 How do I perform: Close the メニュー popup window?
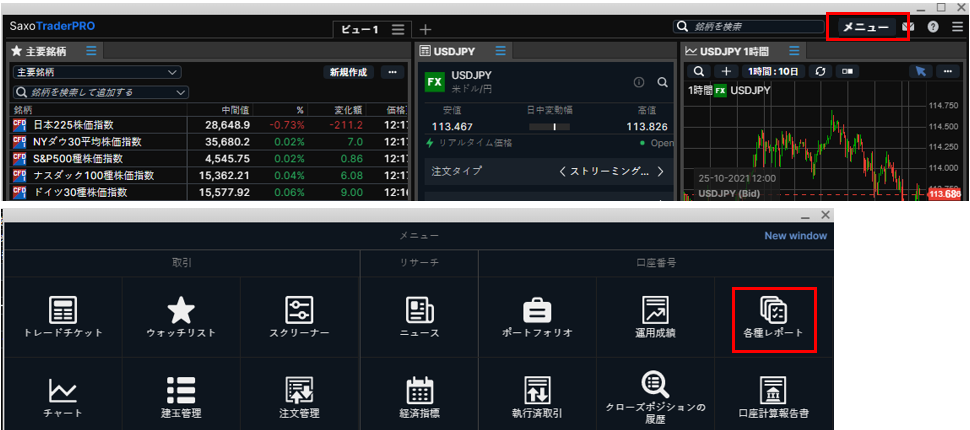point(825,215)
